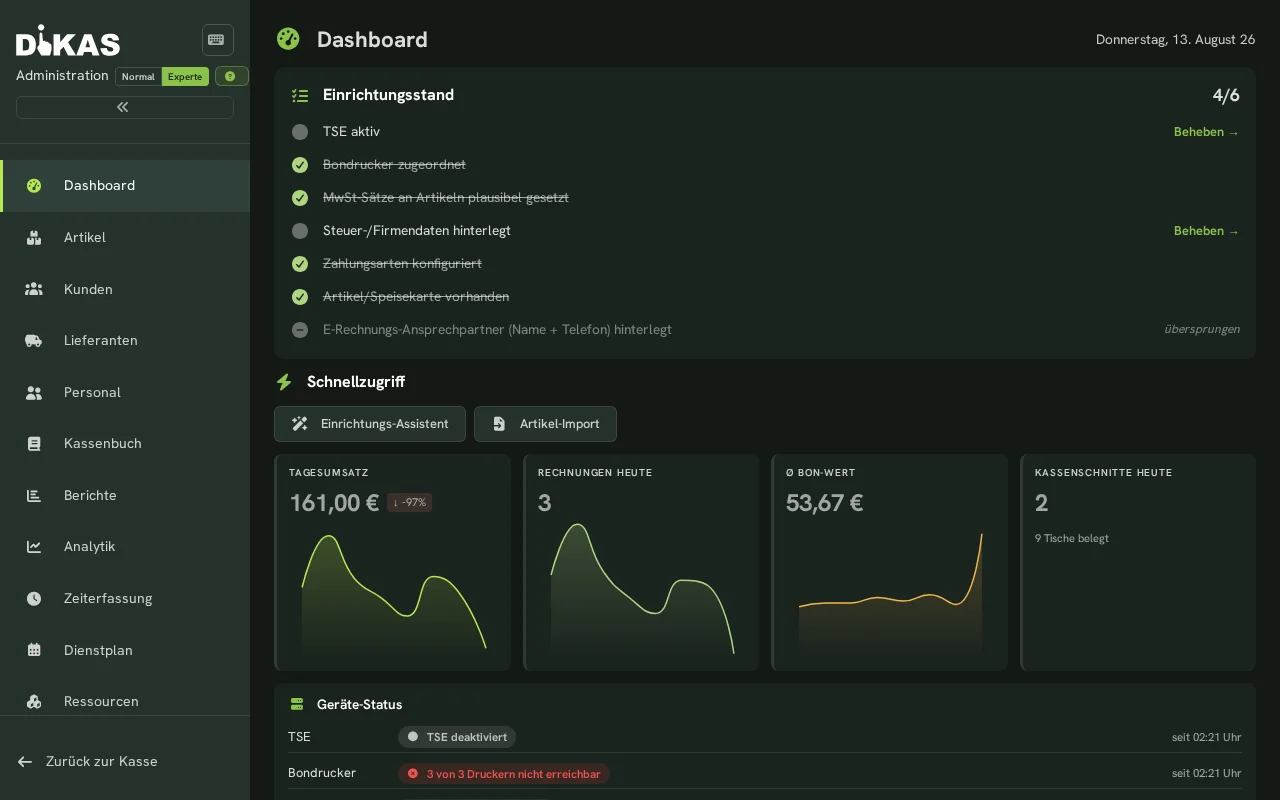1280x800 pixels.
Task: Navigate to Analytik
Action: [x=125, y=546]
